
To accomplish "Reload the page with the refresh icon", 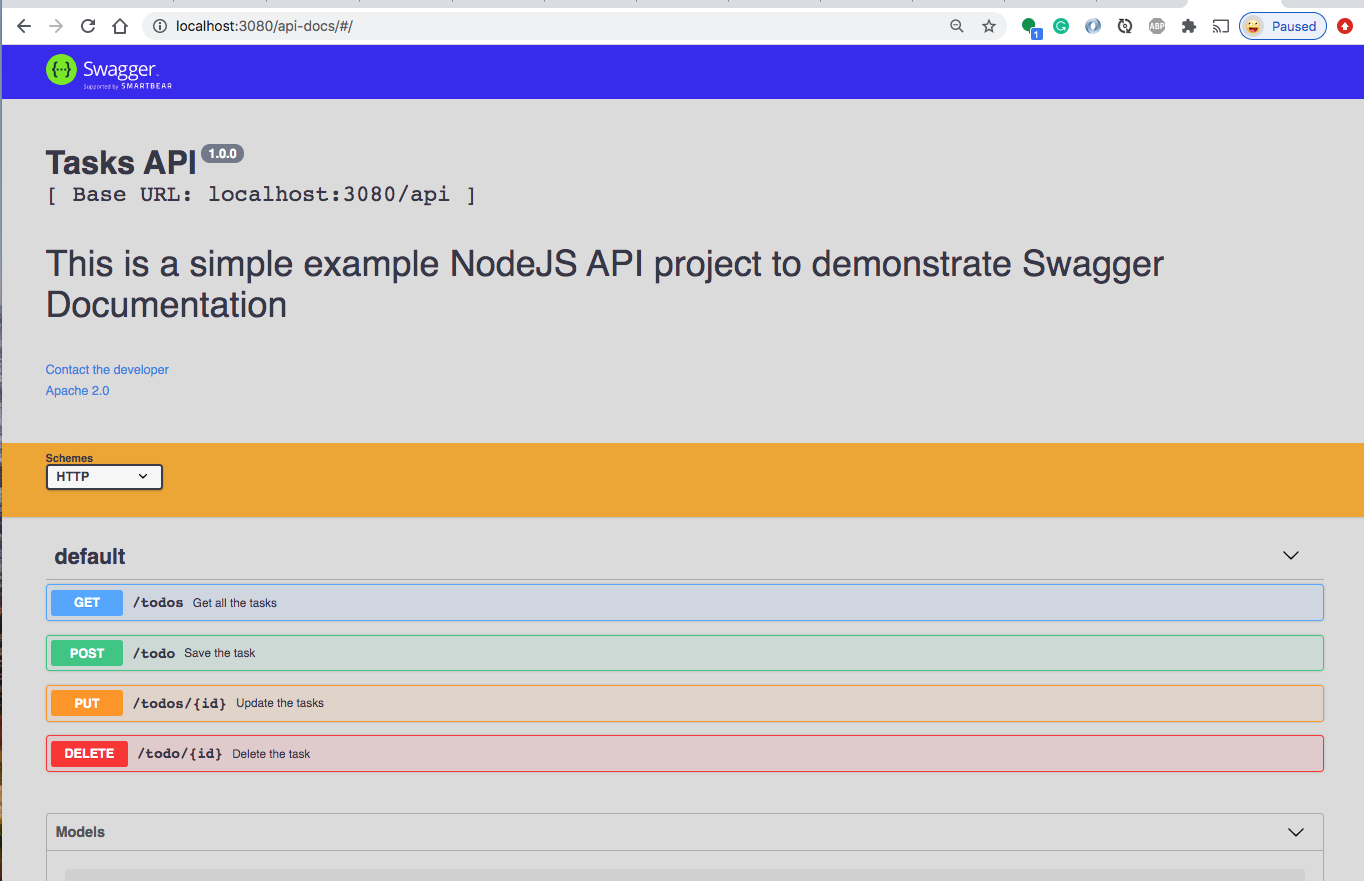I will [88, 26].
